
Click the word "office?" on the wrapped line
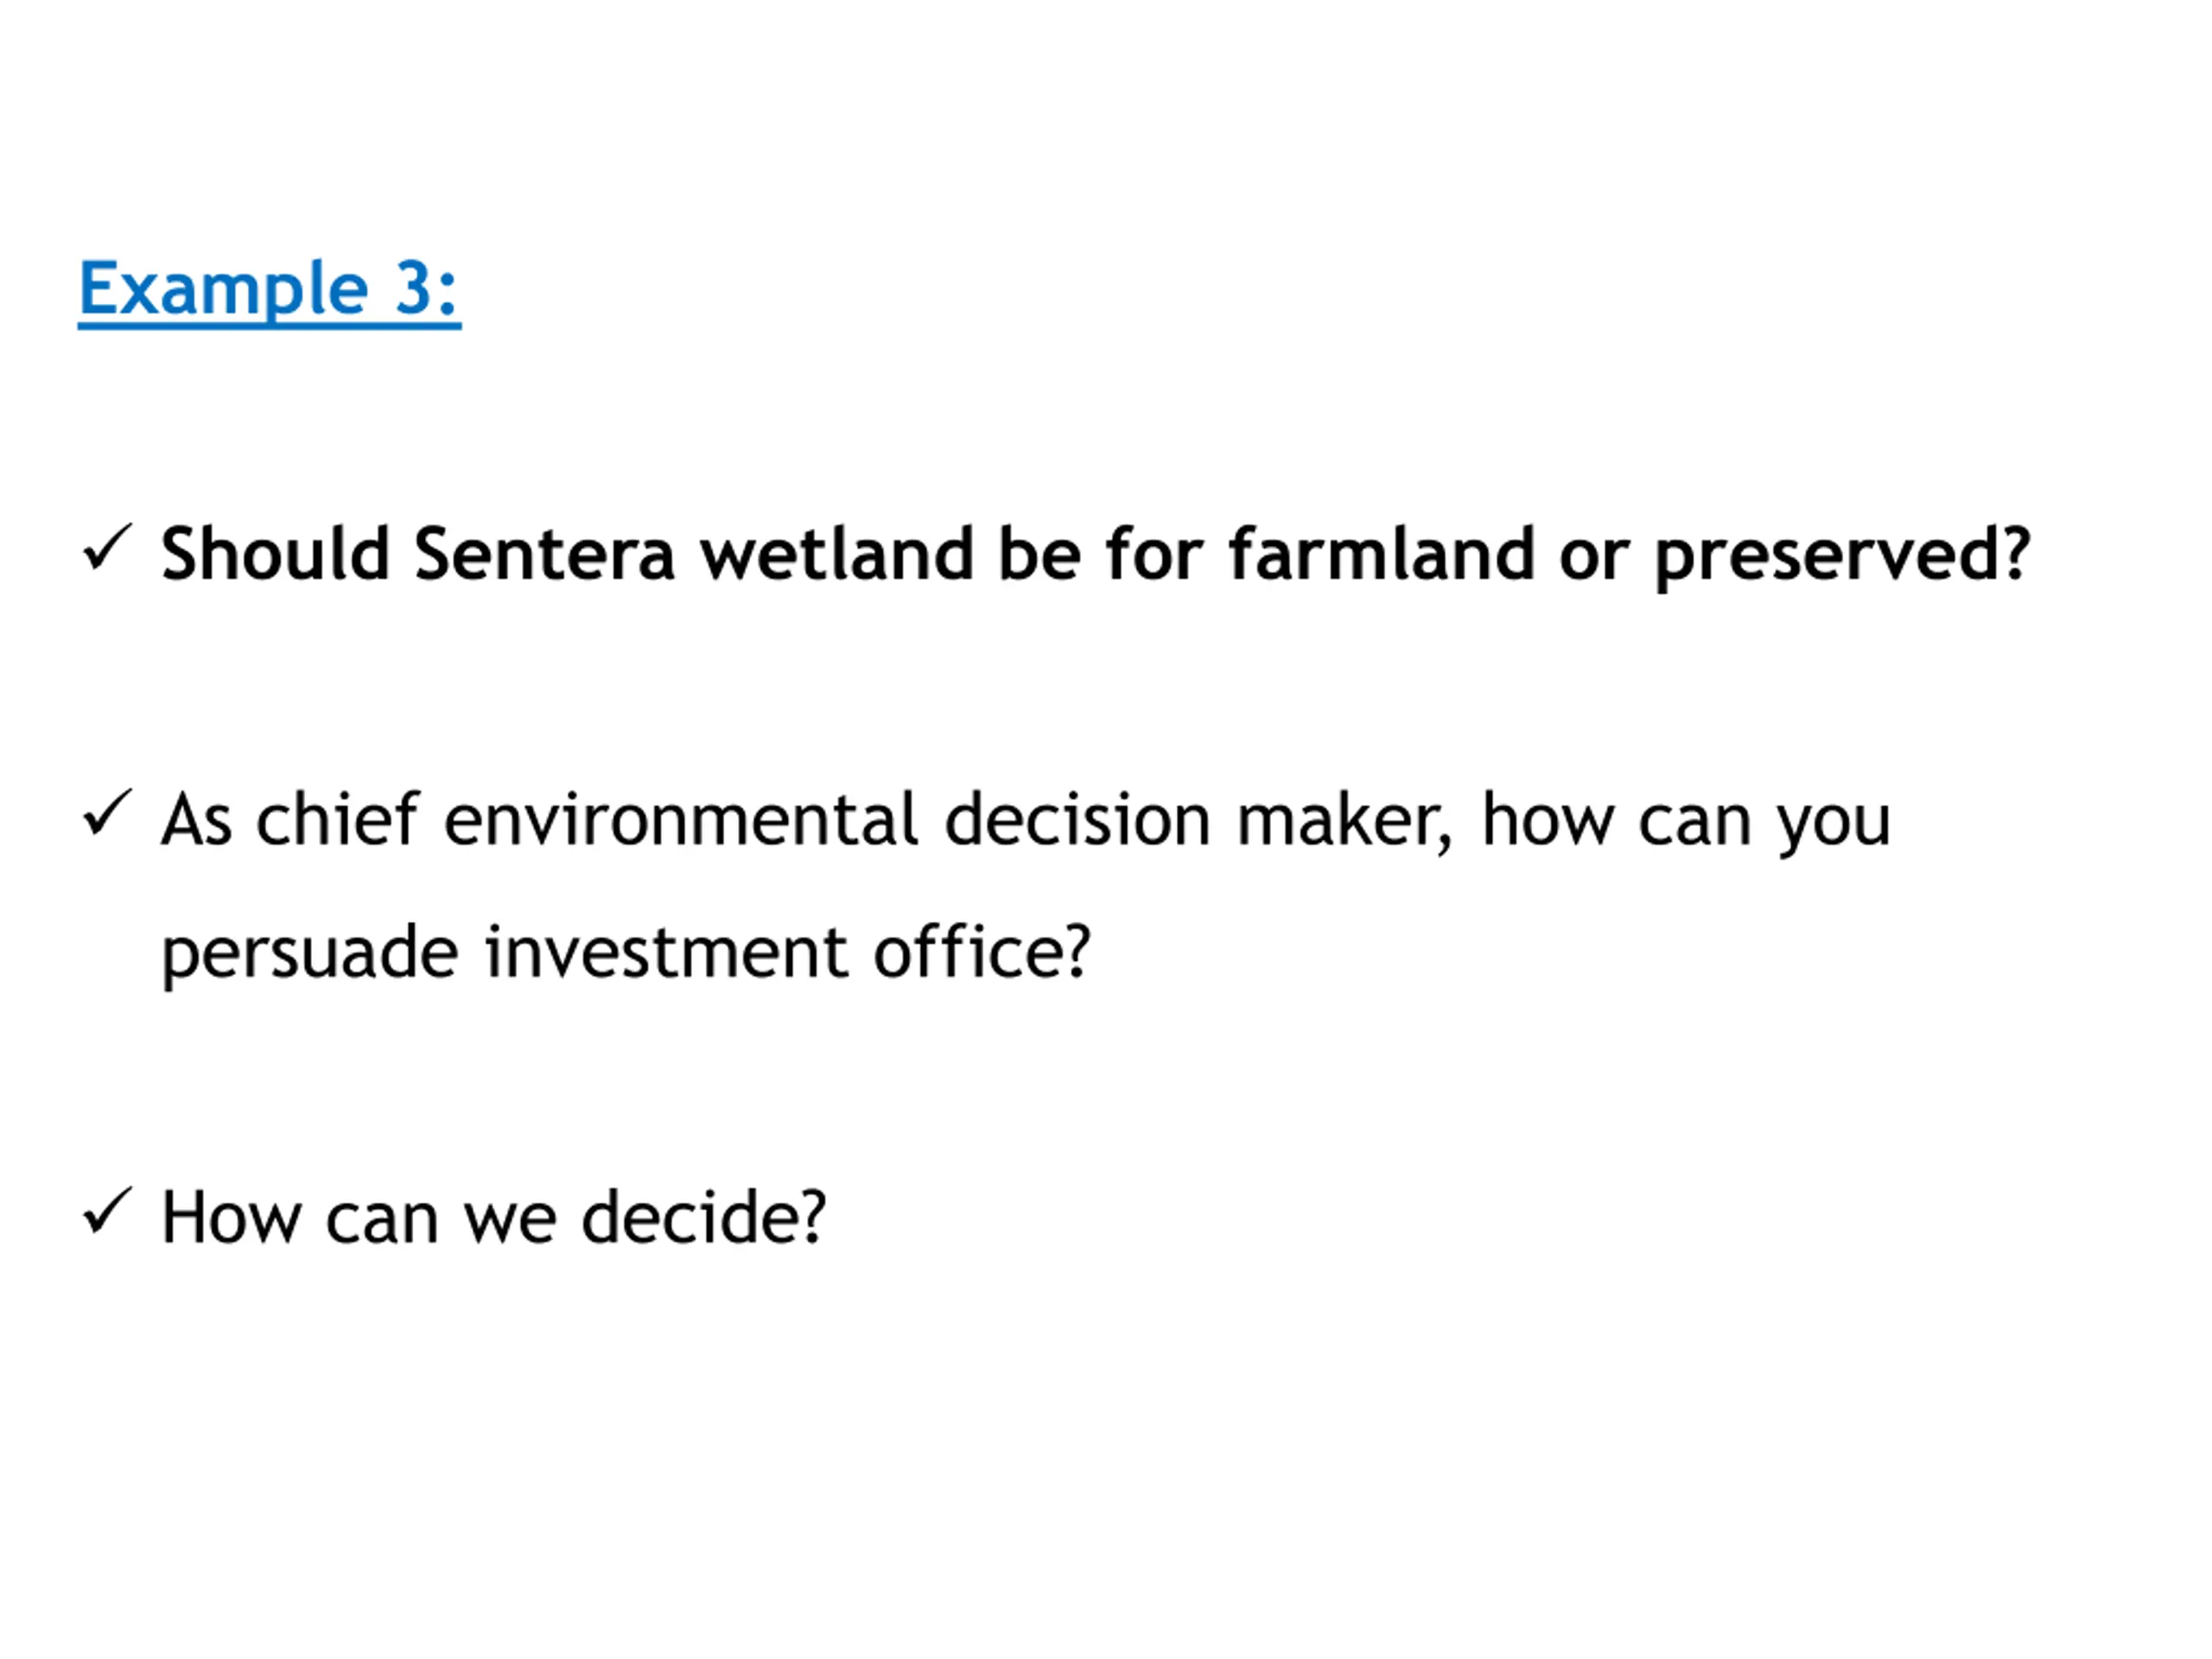[x=982, y=951]
